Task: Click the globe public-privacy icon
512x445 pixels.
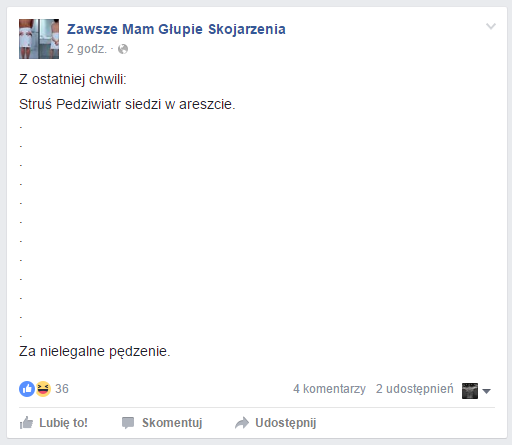Action: (123, 49)
